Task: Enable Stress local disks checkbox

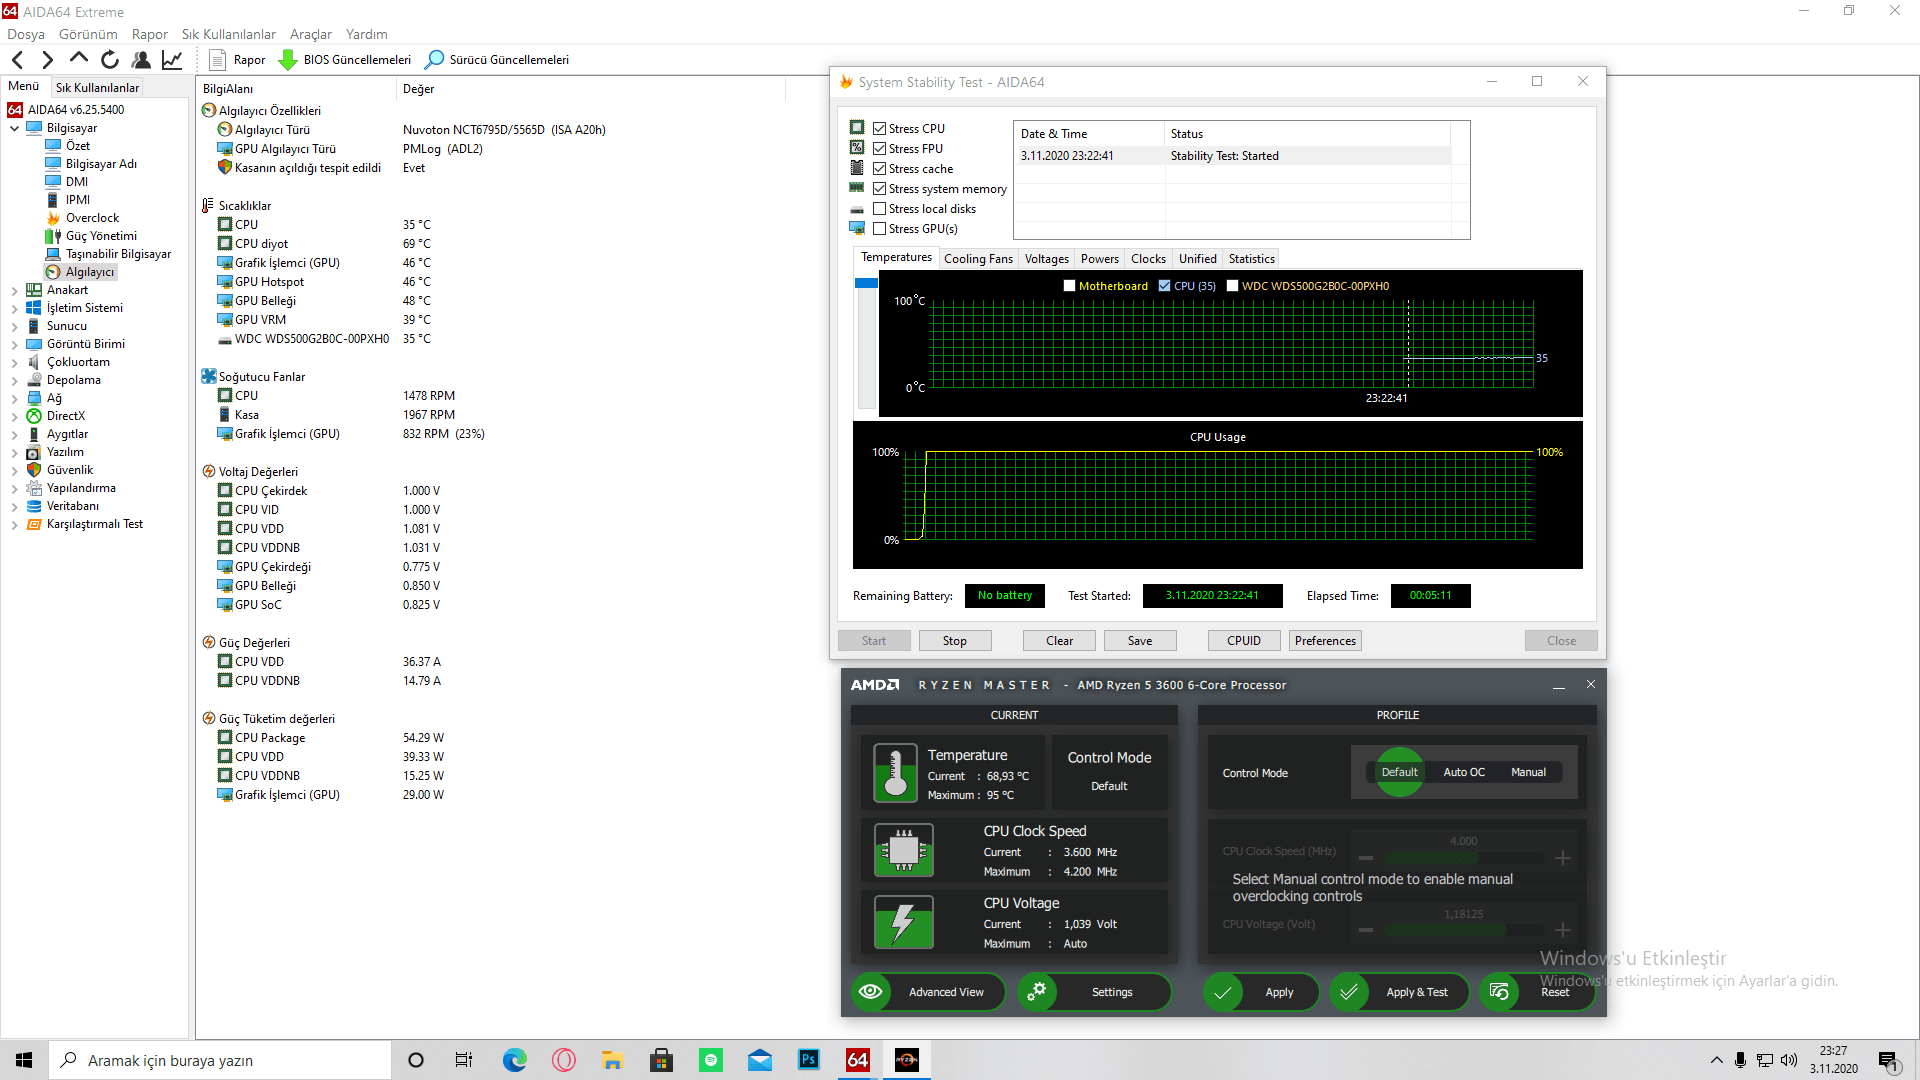Action: click(880, 209)
